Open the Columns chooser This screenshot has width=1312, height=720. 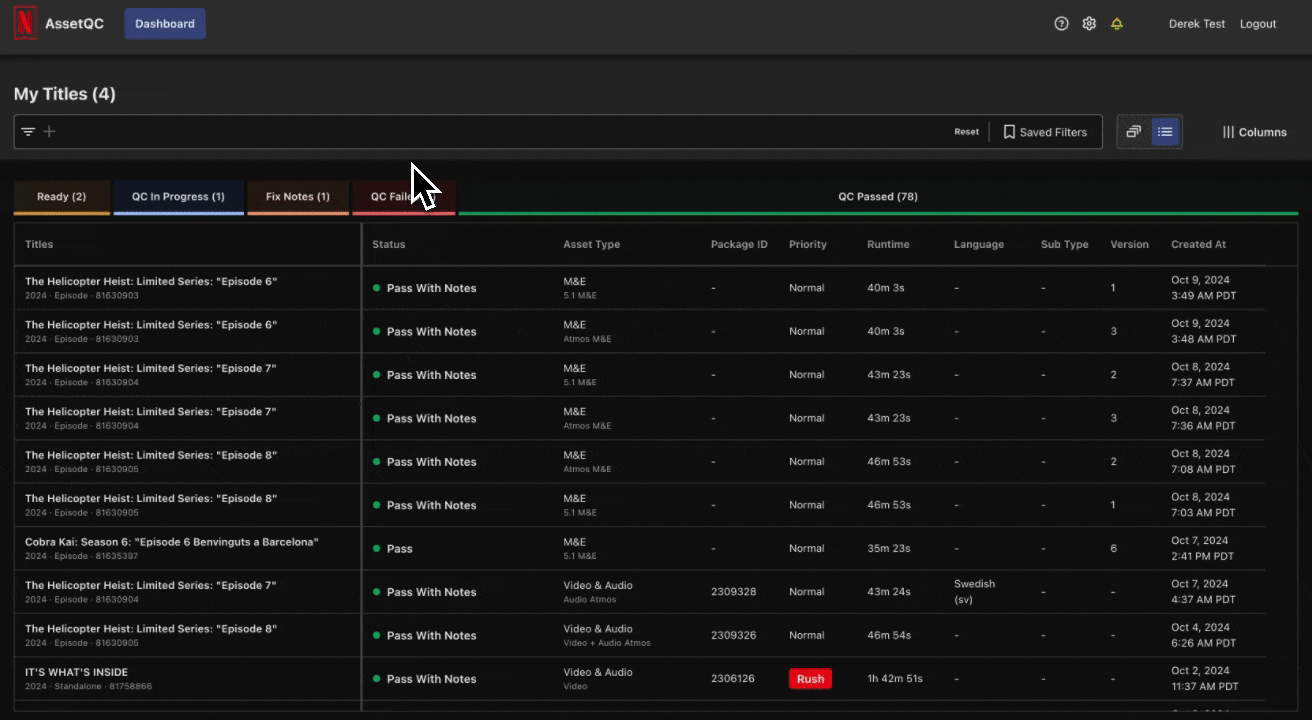(x=1254, y=132)
